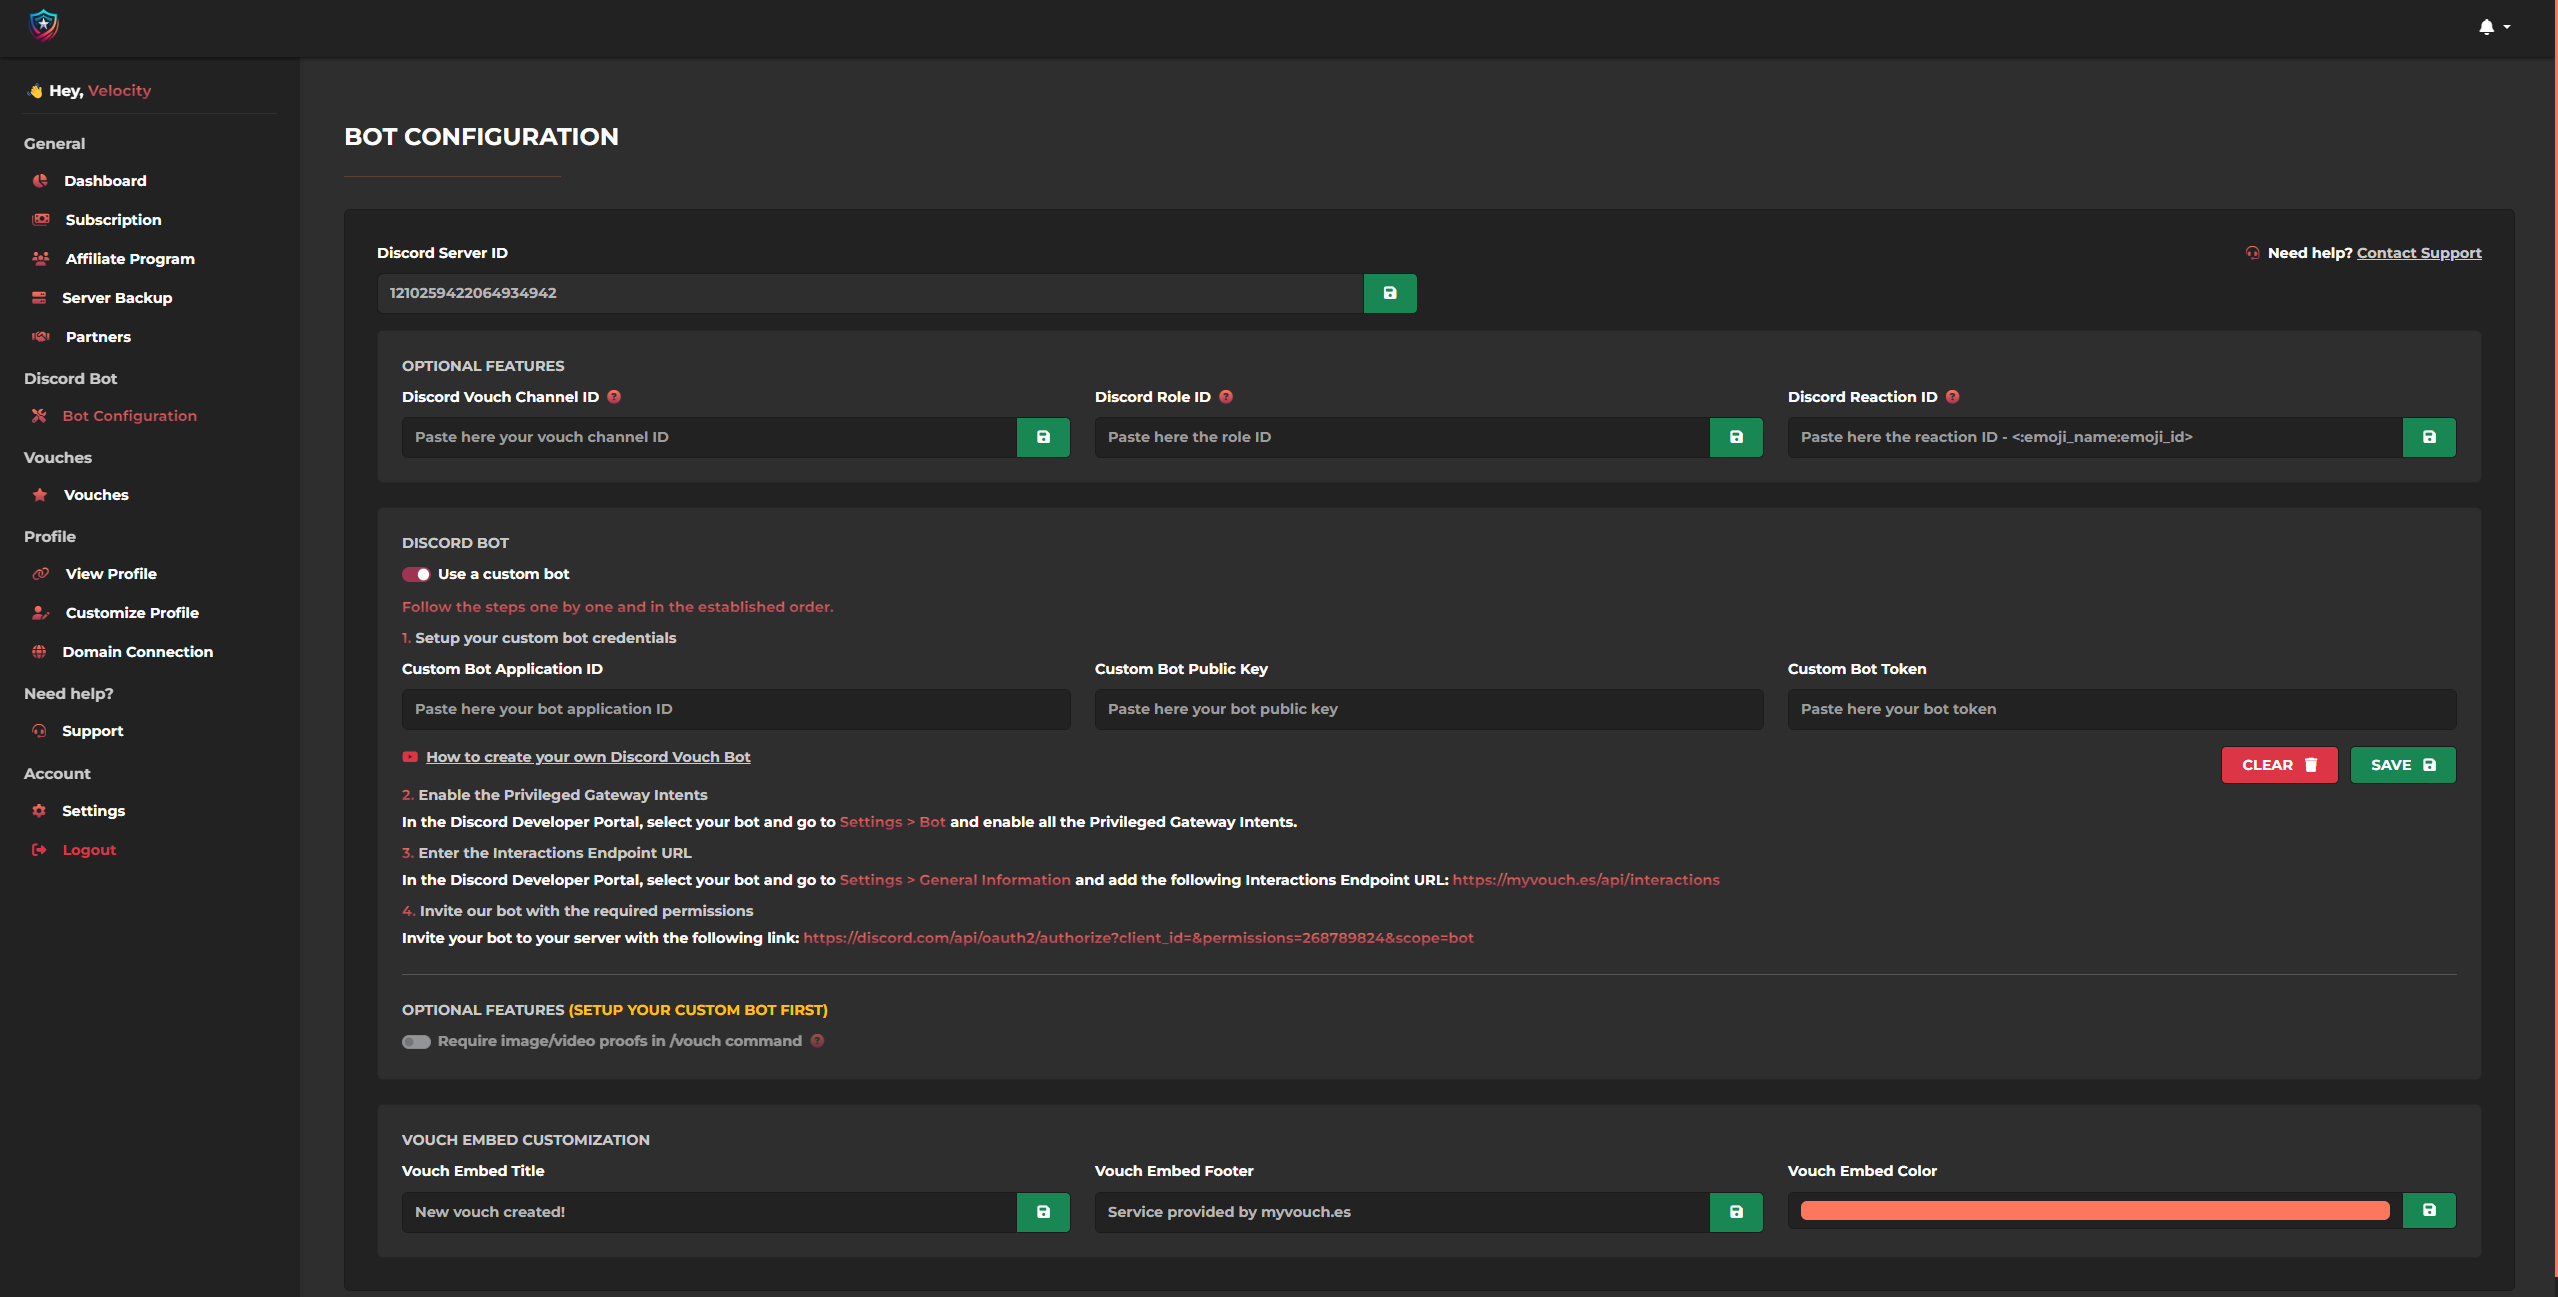Click the Custom Bot Token input field
The width and height of the screenshot is (2558, 1297).
tap(2120, 709)
